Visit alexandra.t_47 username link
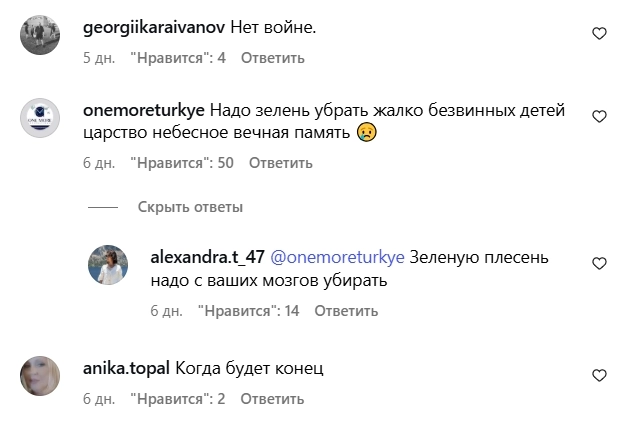Screen dimensions: 623x437 [x=207, y=257]
